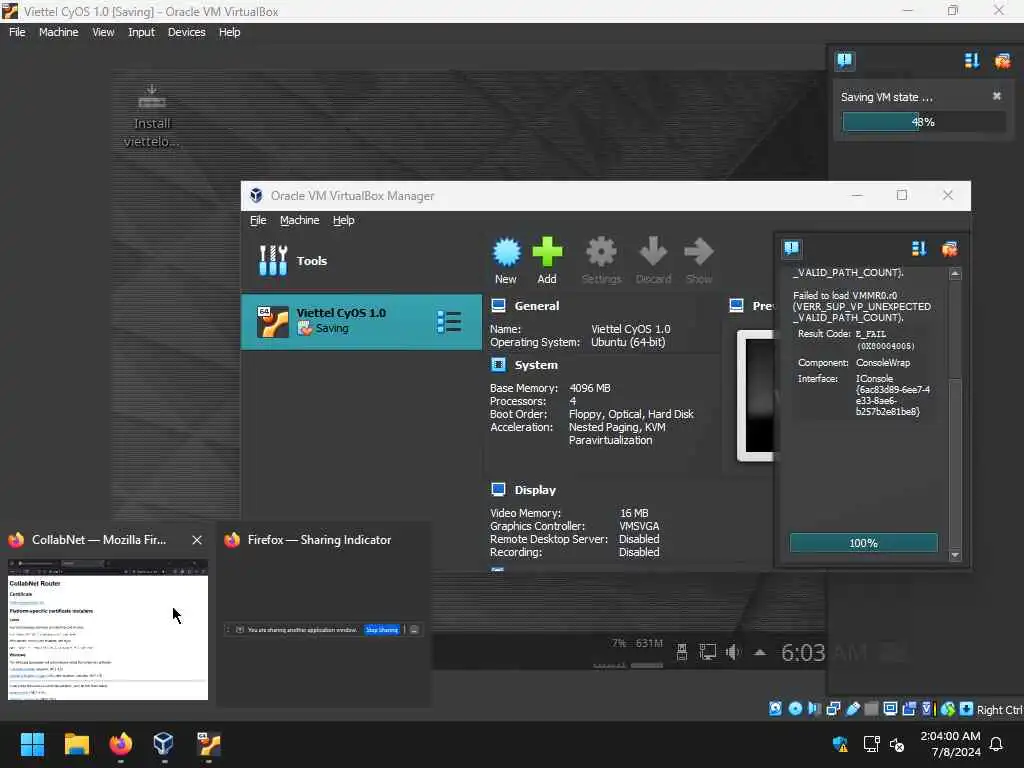Click Stop Sharing in Firefox sharing indicator preview
The image size is (1024, 768).
coord(381,630)
